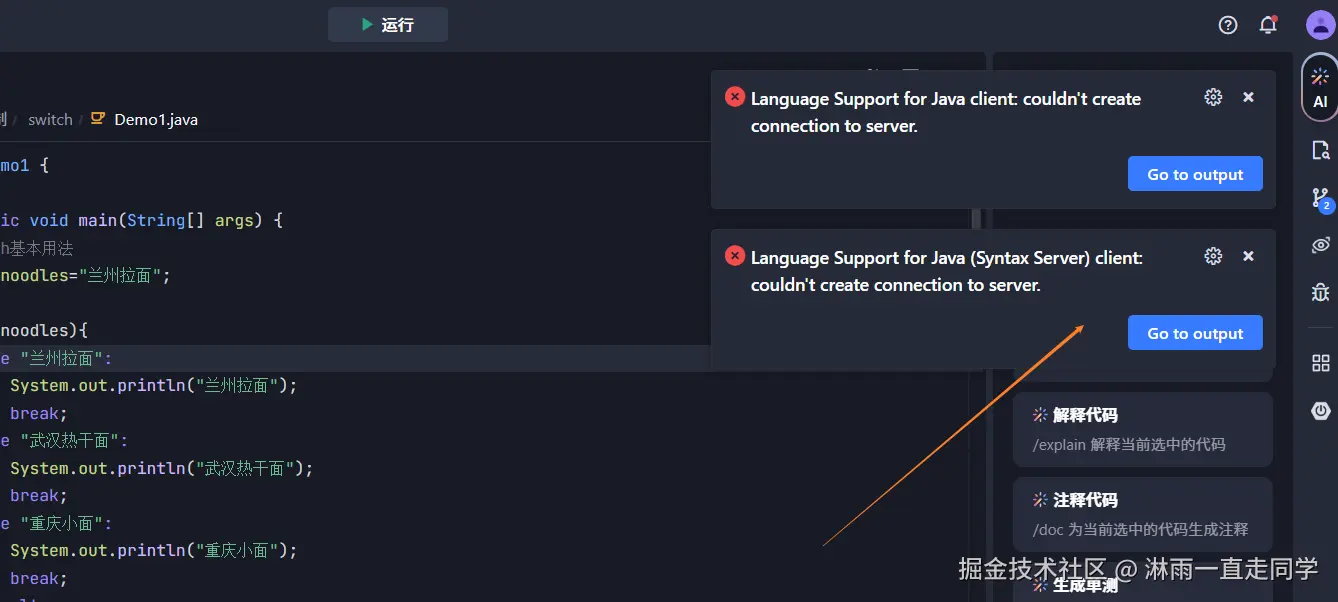This screenshot has width=1338, height=602.
Task: Open settings gear on Syntax Server notification
Action: pyautogui.click(x=1213, y=256)
